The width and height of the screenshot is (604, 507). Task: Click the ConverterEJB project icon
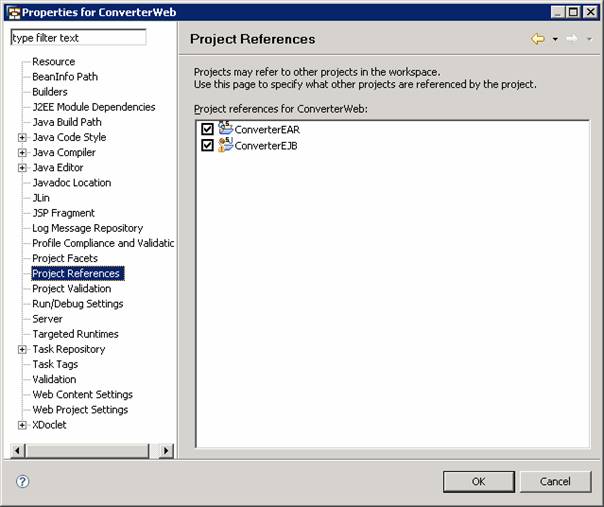(x=225, y=145)
